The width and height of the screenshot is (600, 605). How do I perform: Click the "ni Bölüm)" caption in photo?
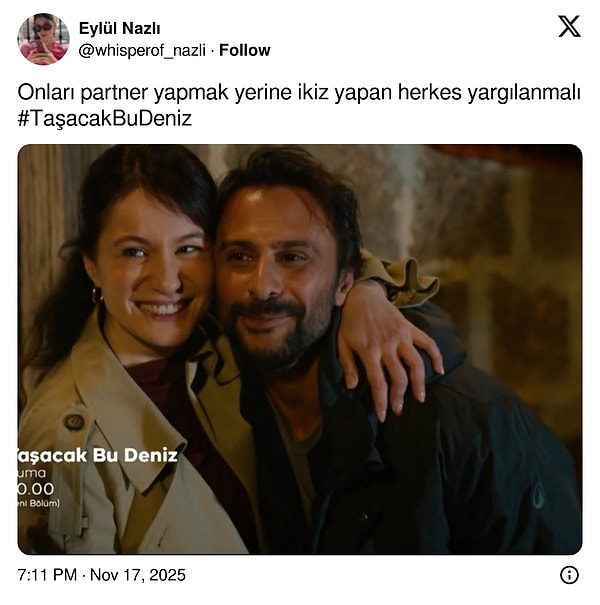pos(39,503)
